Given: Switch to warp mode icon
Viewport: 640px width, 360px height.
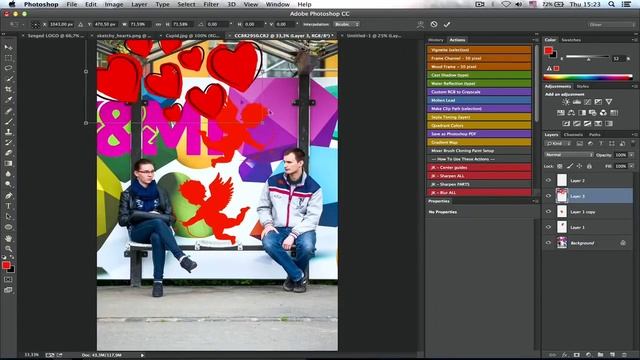Looking at the screenshot, I should click(420, 24).
